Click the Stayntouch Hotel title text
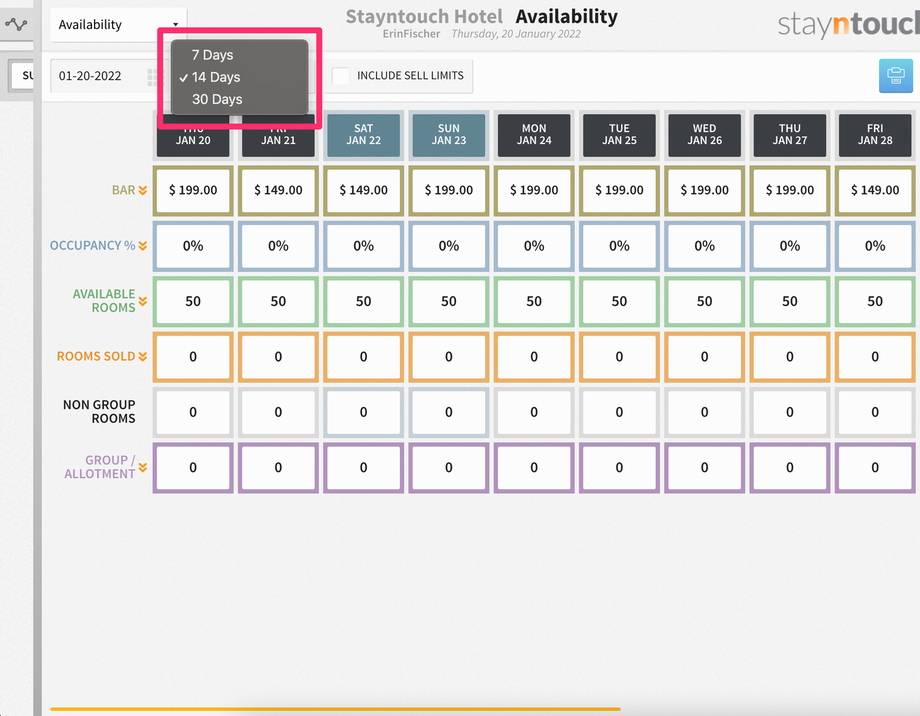This screenshot has height=716, width=920. click(x=424, y=16)
